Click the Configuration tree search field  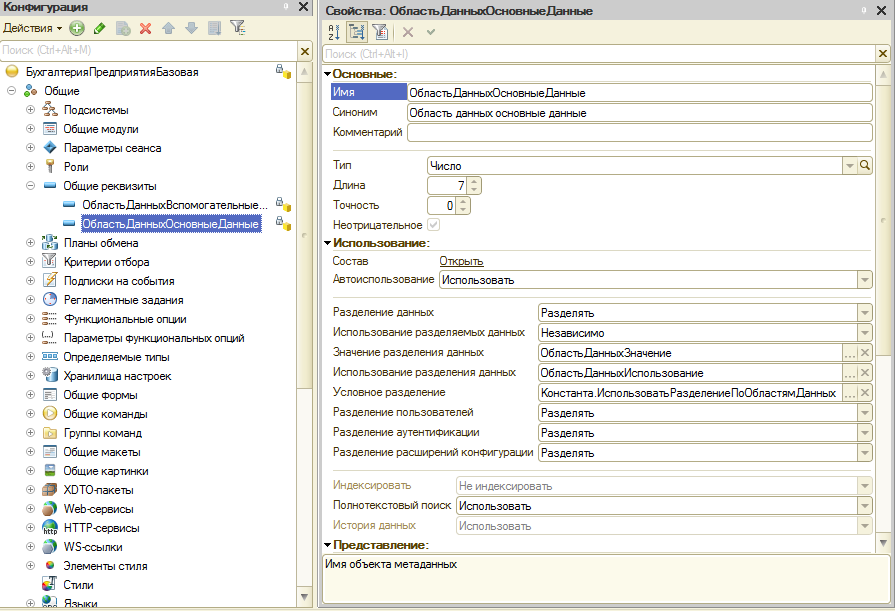tap(150, 50)
